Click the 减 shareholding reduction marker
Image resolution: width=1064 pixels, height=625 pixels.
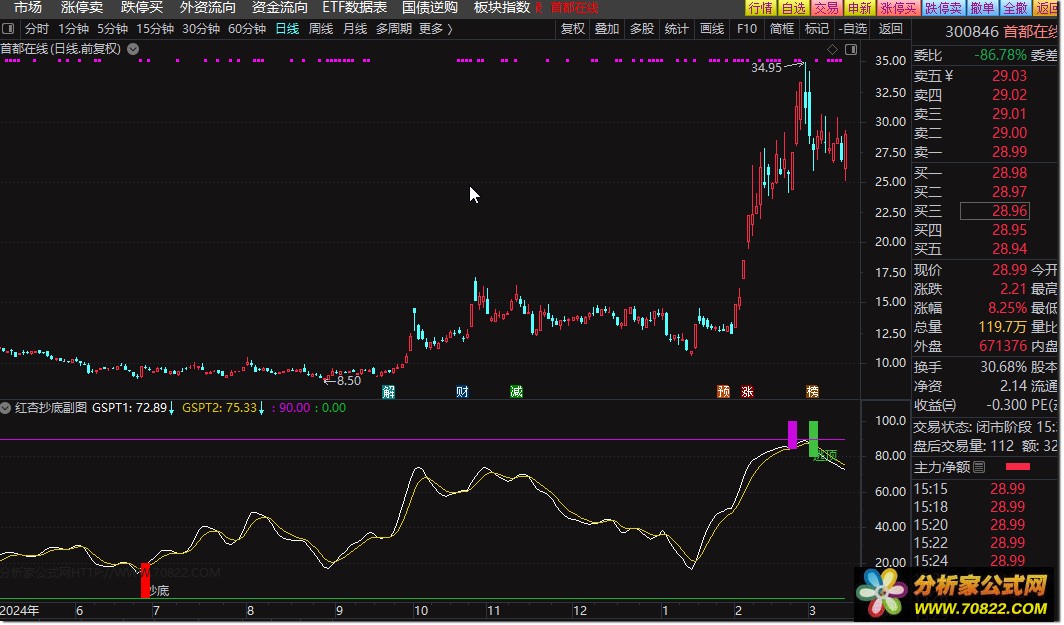point(516,392)
